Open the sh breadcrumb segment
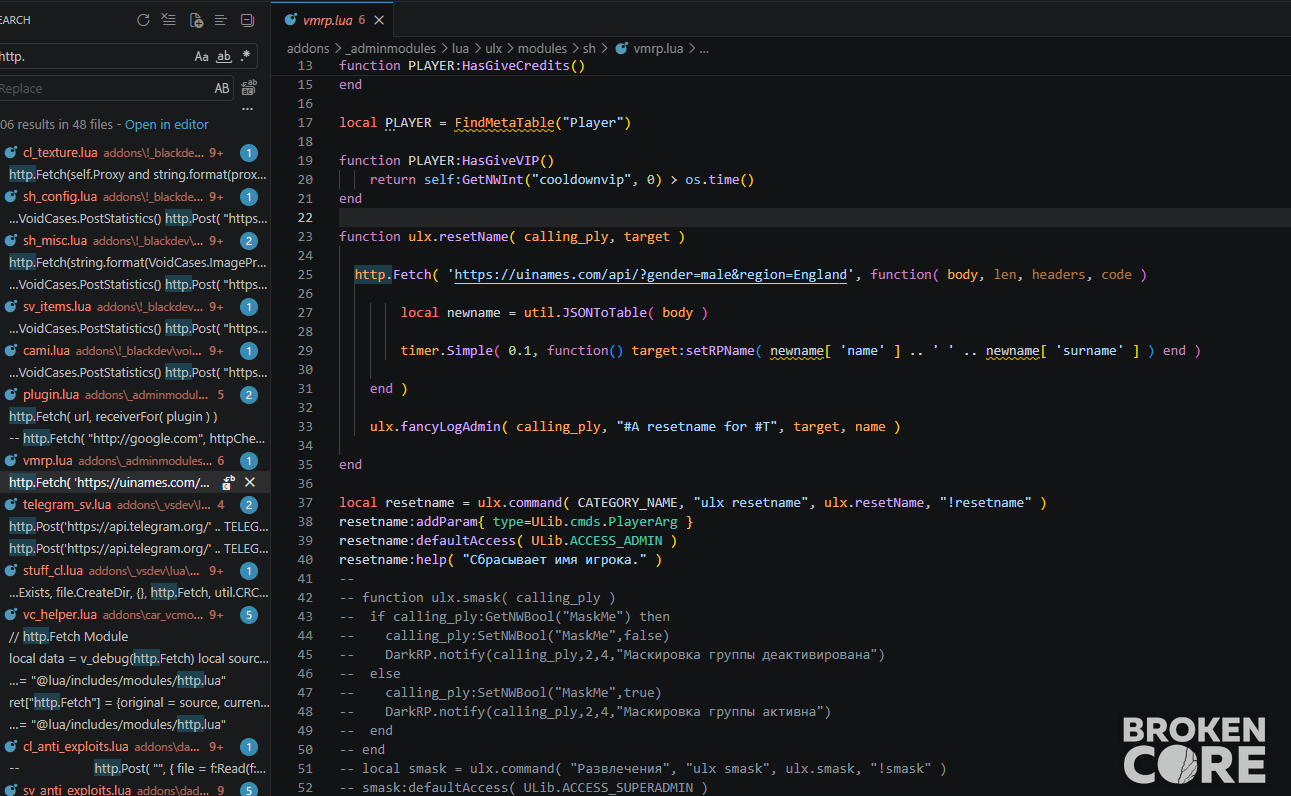This screenshot has width=1291, height=796. click(x=590, y=48)
